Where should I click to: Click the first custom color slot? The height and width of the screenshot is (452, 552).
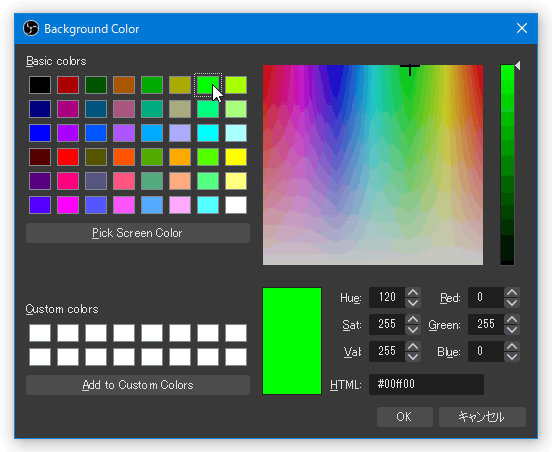coord(40,333)
